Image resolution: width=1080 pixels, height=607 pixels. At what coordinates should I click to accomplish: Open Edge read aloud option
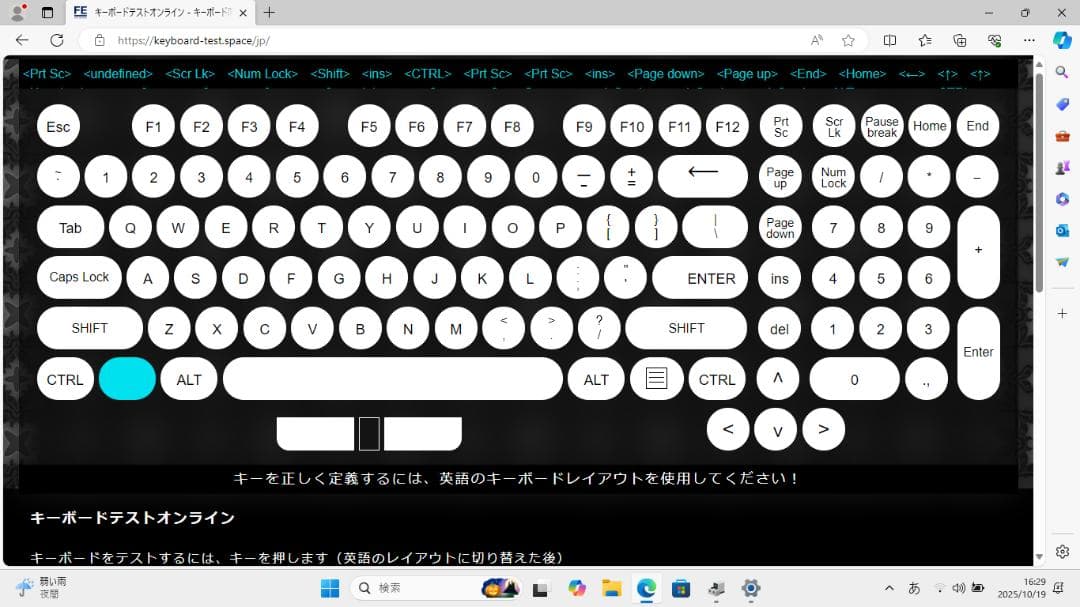click(817, 41)
